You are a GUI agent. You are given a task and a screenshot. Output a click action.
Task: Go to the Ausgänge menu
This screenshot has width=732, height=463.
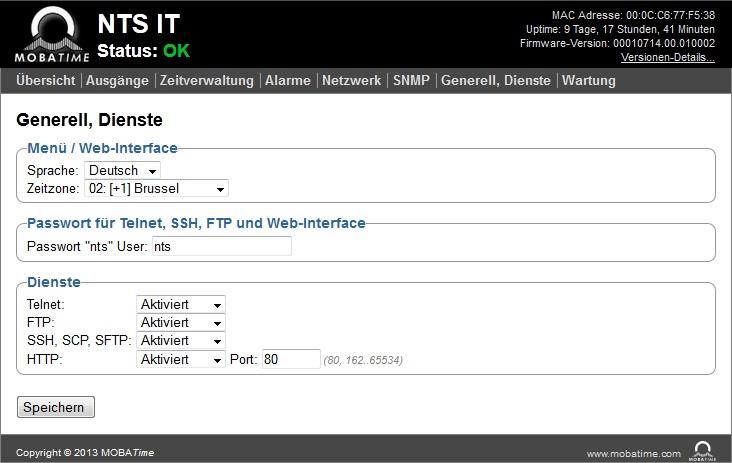pyautogui.click(x=117, y=80)
